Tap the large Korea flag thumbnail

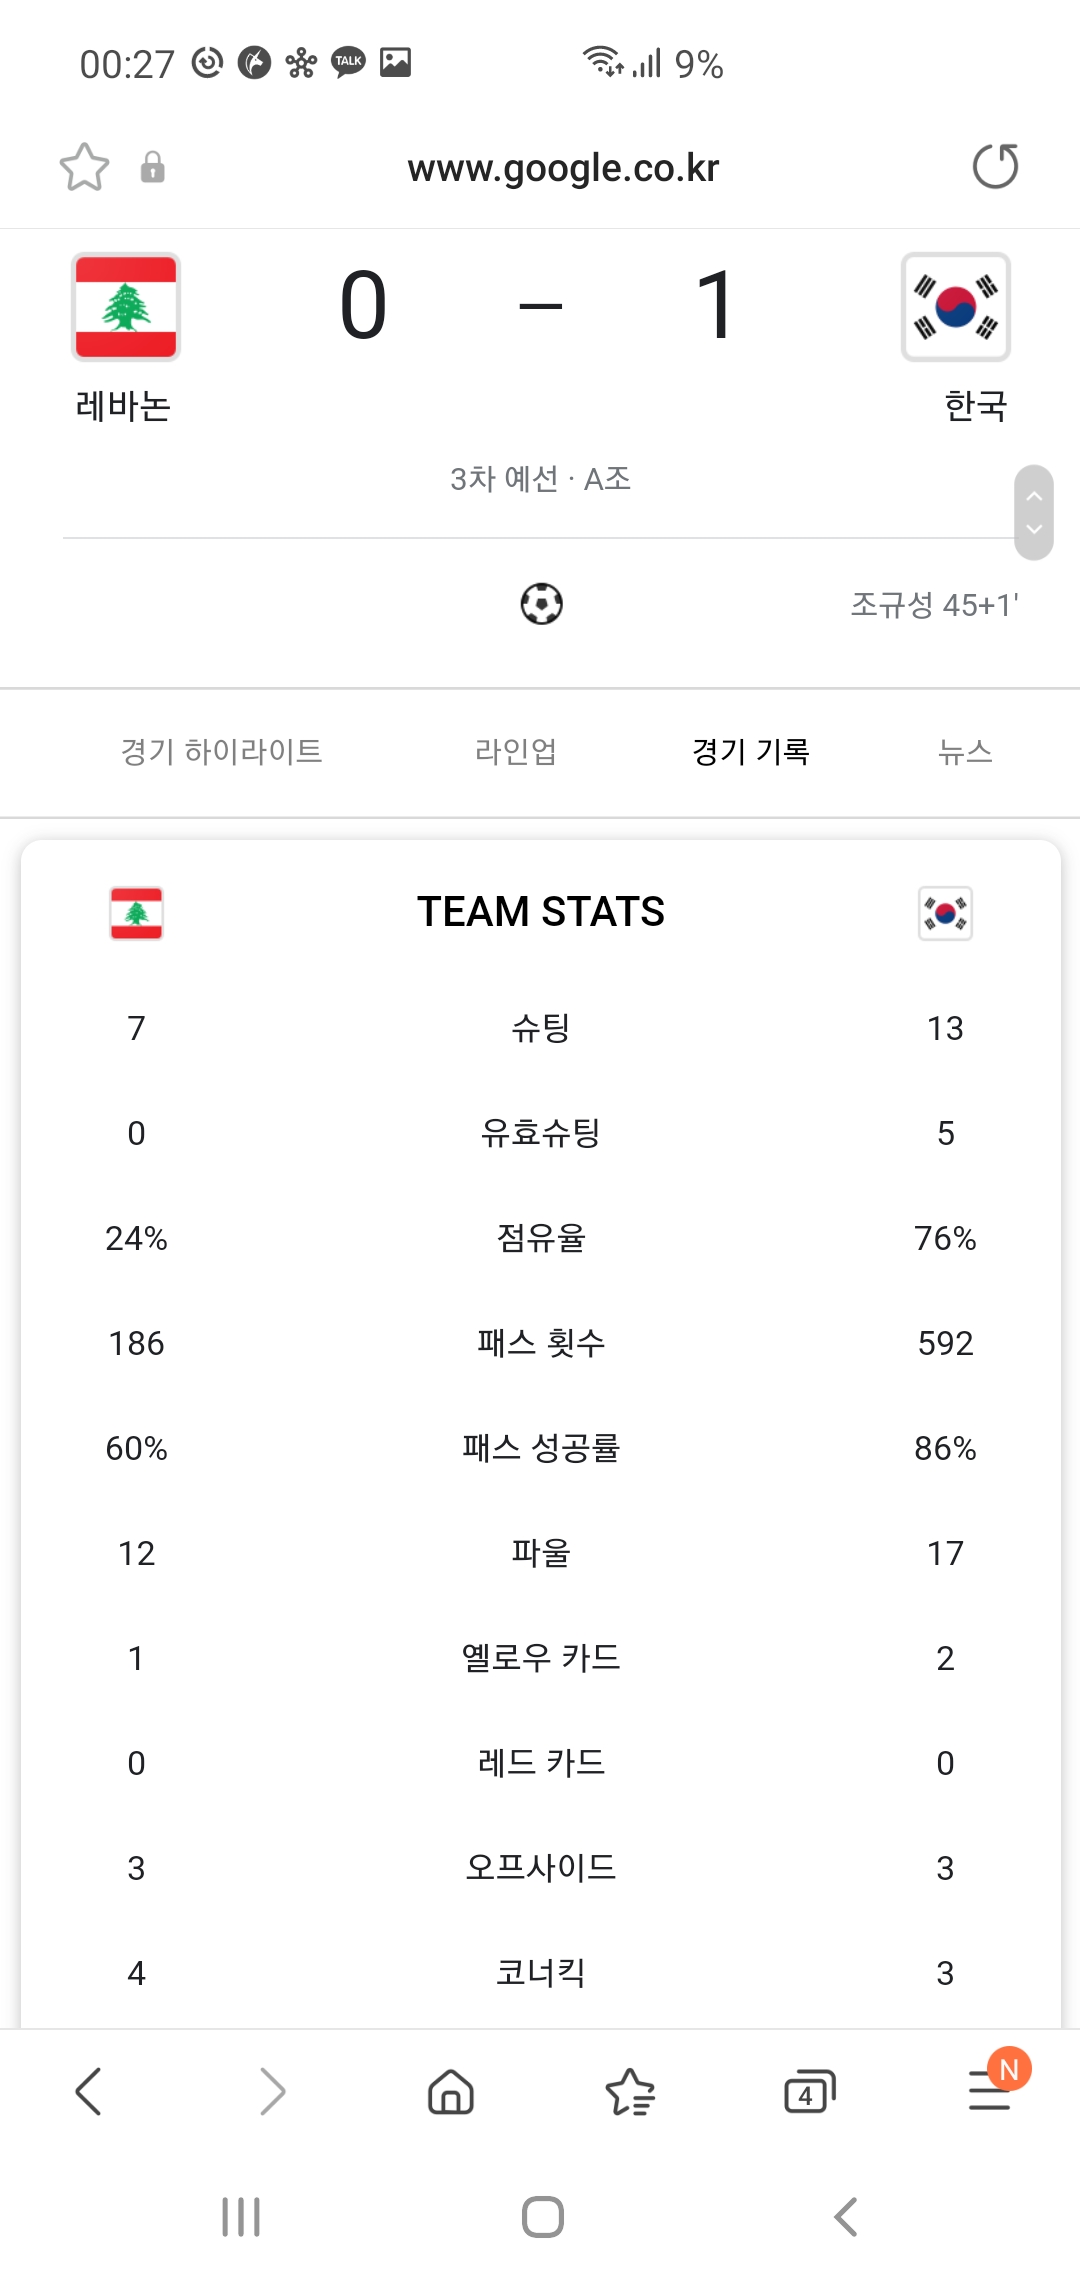(955, 307)
